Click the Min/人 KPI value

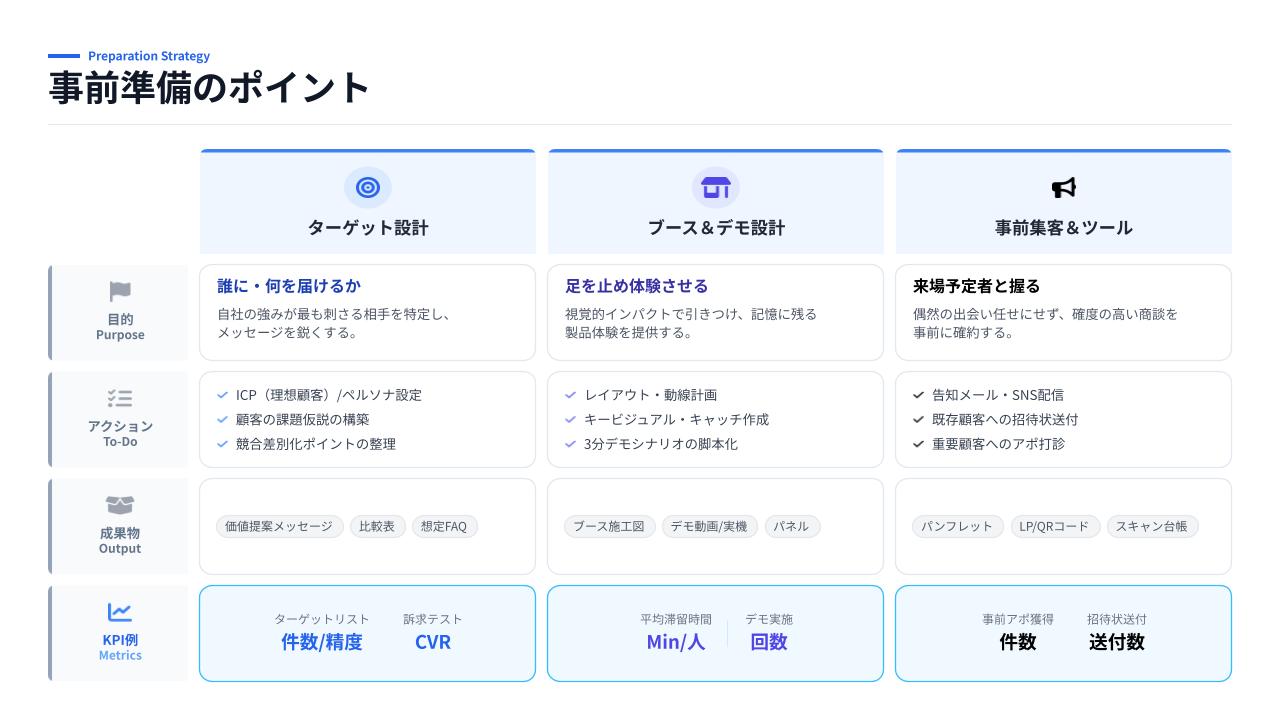tap(675, 642)
